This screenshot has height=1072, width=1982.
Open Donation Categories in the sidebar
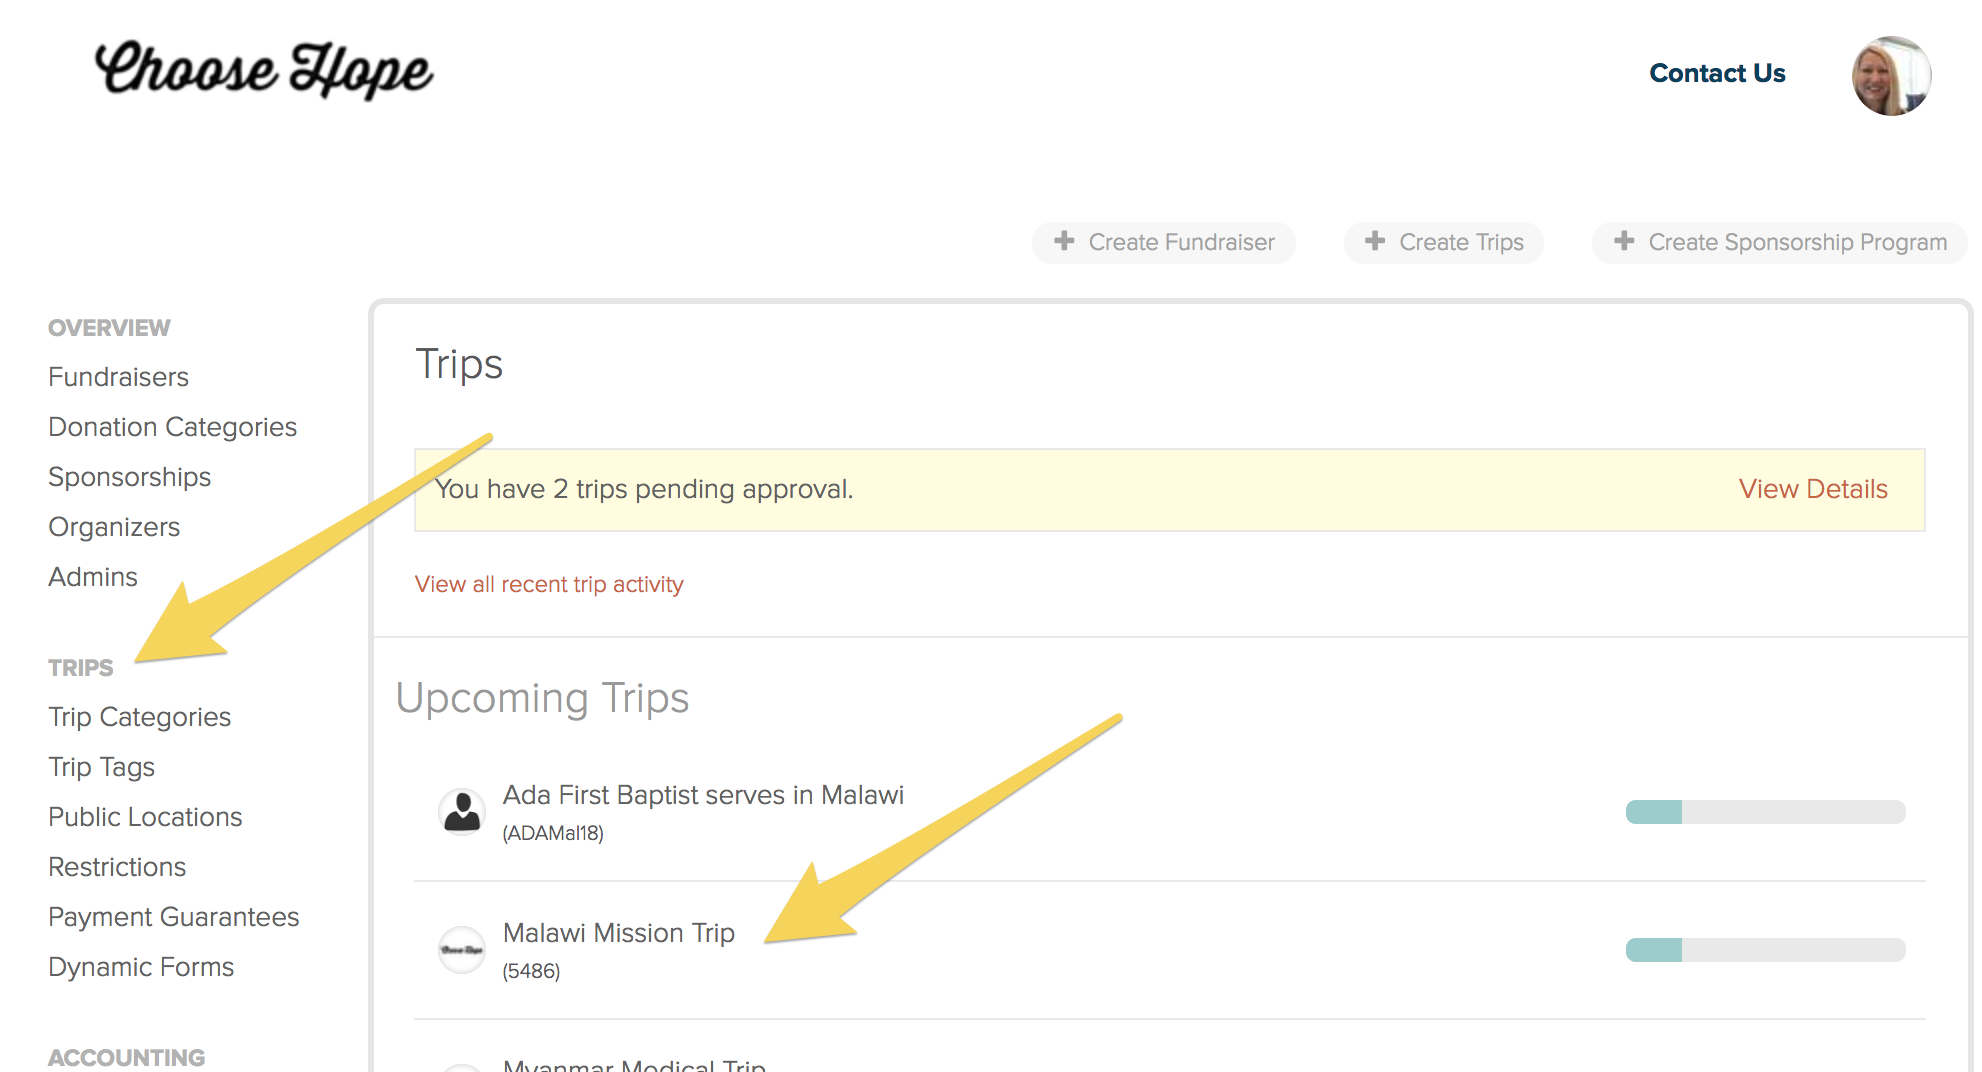pos(172,427)
